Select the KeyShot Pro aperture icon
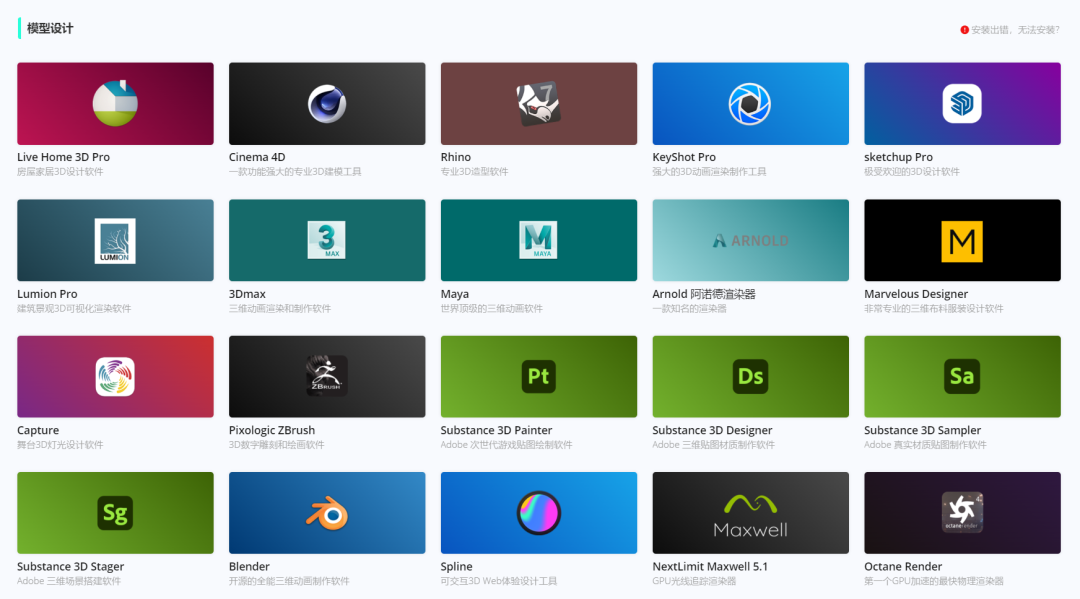Viewport: 1080px width, 599px height. [x=750, y=104]
